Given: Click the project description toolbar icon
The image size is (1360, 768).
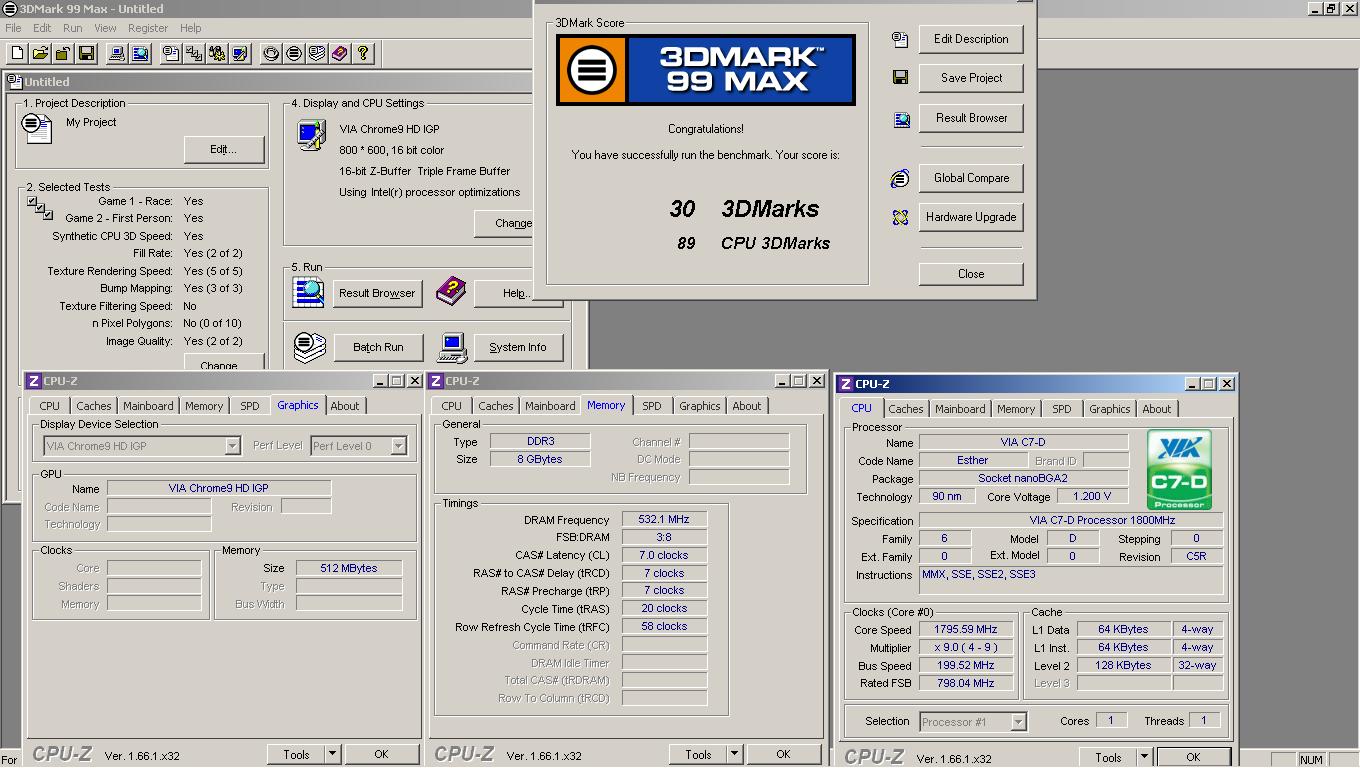Looking at the screenshot, I should point(171,53).
